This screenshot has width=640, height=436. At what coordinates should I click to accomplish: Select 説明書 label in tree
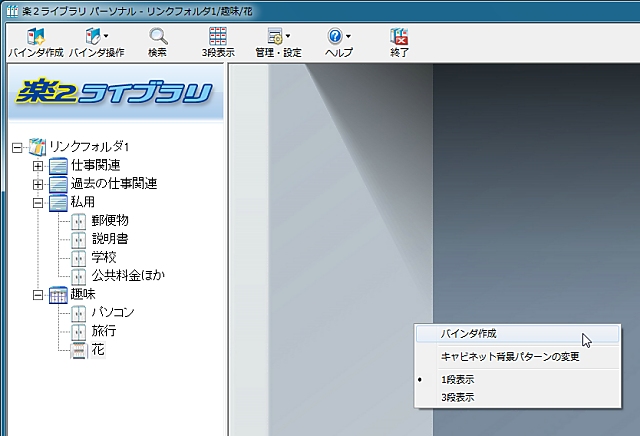coord(110,239)
